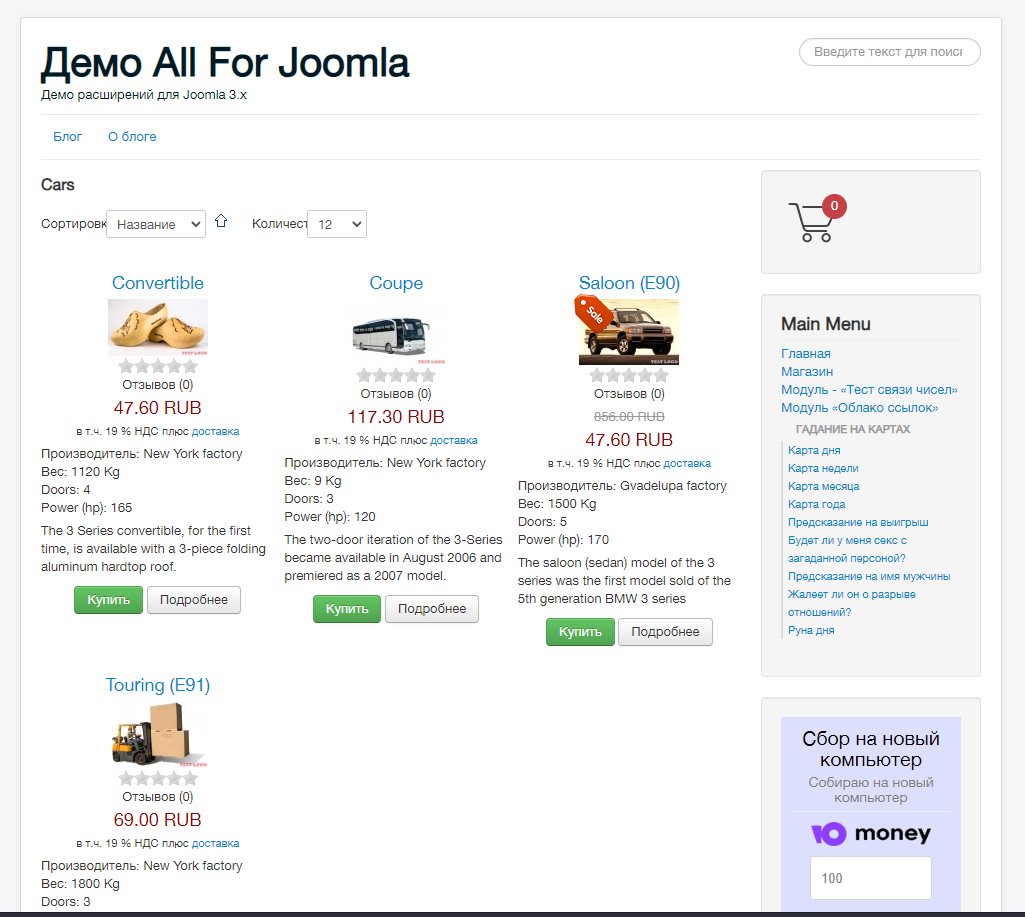
Task: Click the Convertible clogs thumbnail
Action: tap(158, 327)
